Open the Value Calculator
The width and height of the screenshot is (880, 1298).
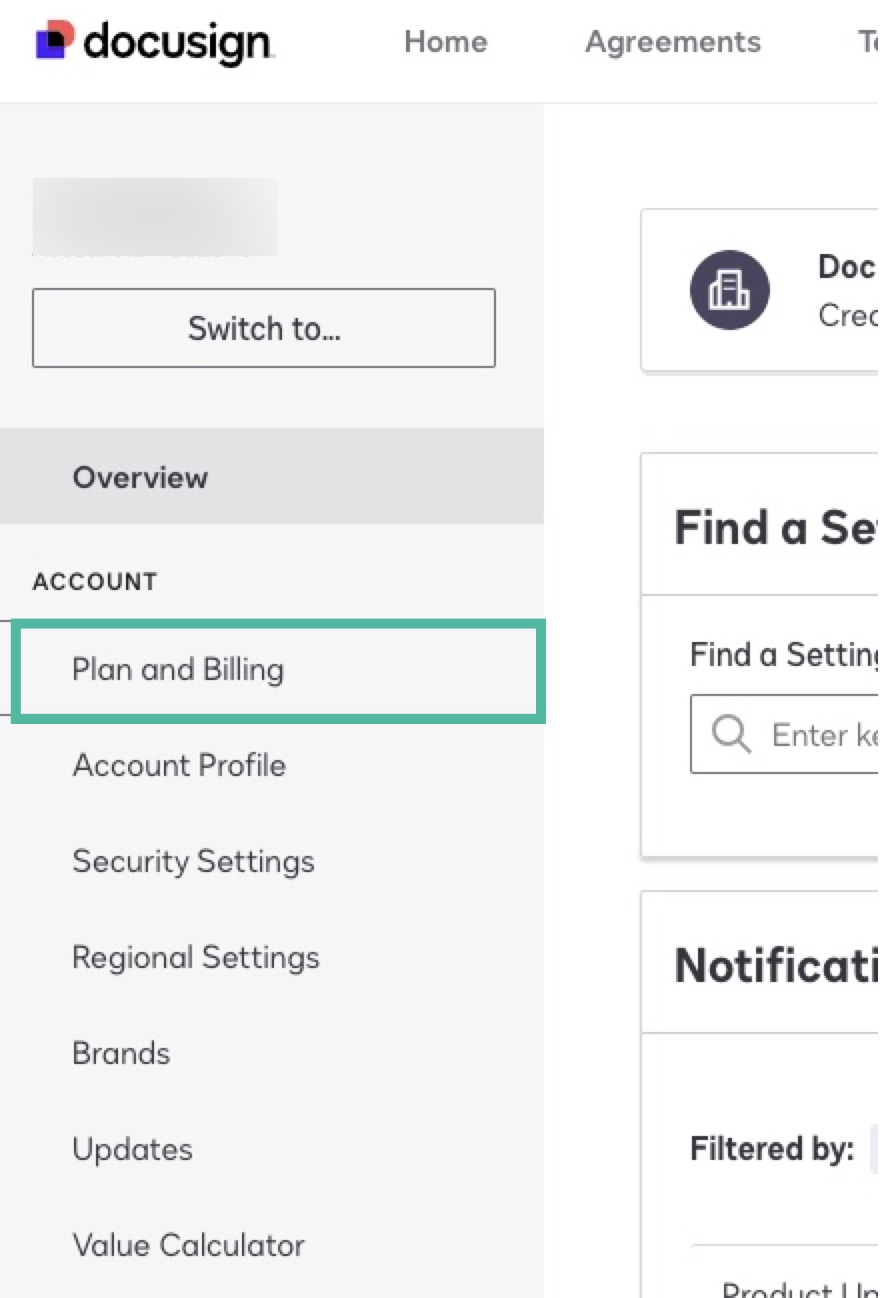(x=188, y=1245)
